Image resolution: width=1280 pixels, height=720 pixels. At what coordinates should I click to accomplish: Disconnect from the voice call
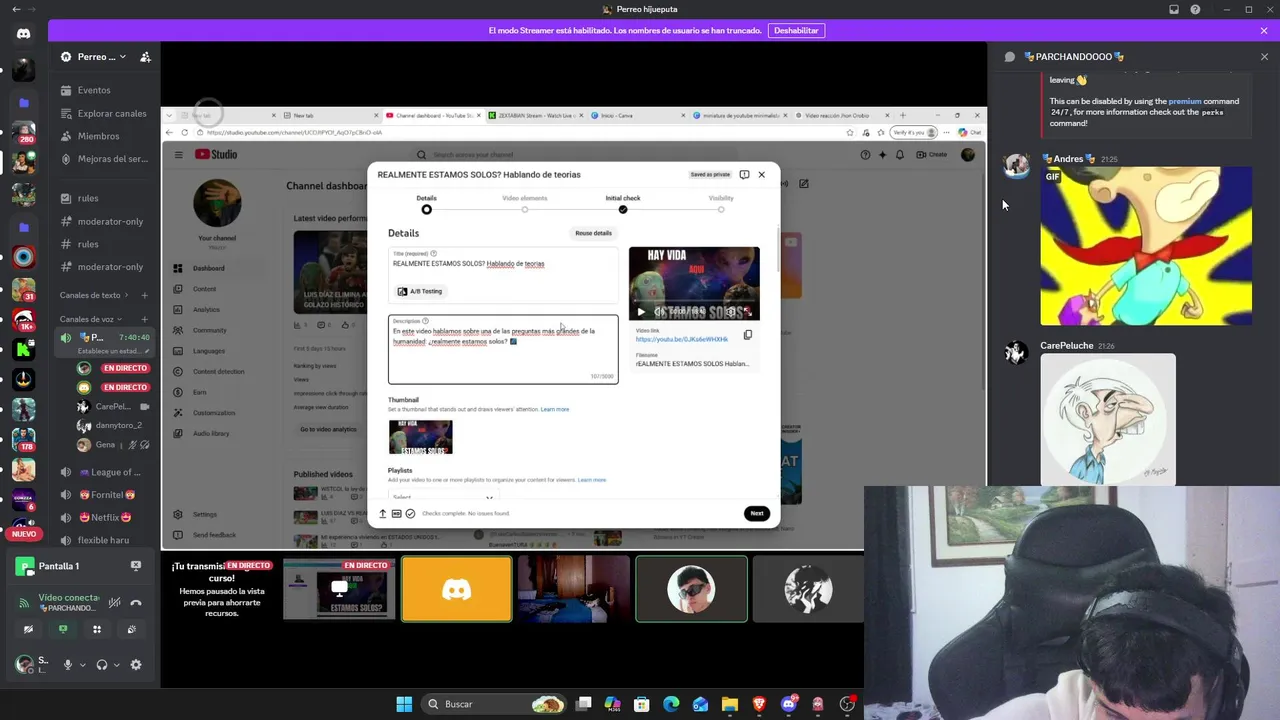click(136, 603)
